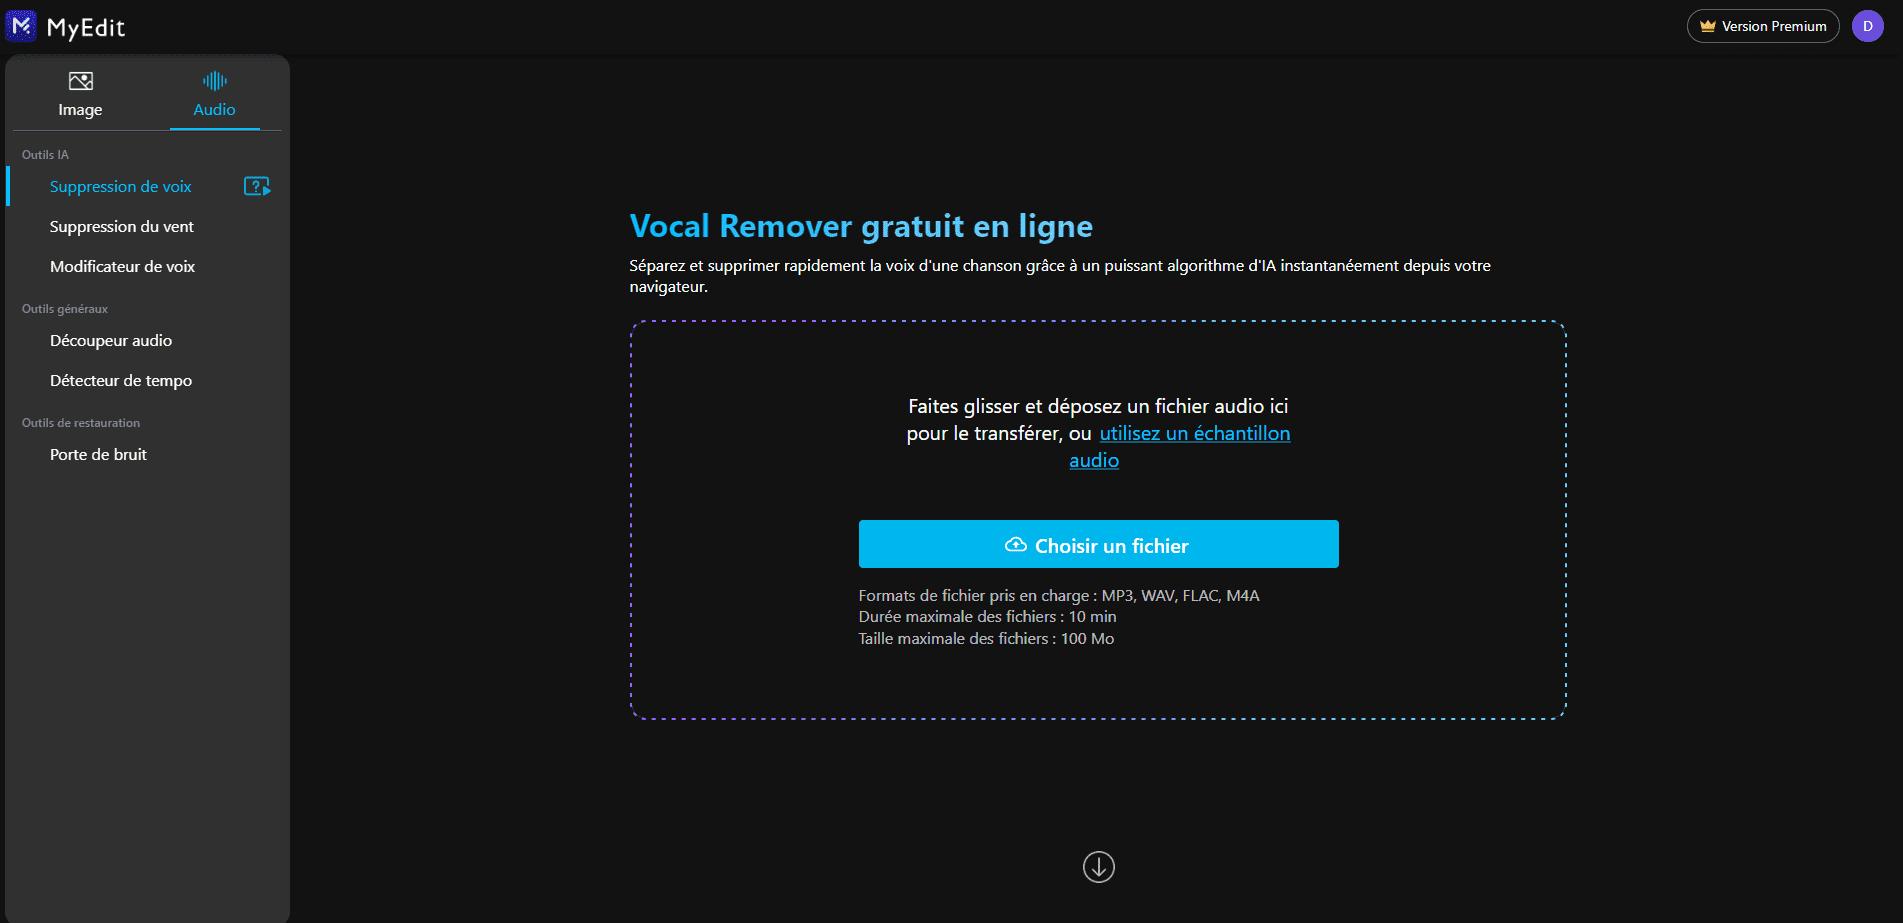This screenshot has height=923, width=1903.
Task: Click the Choisir un fichier button
Action: coord(1098,544)
